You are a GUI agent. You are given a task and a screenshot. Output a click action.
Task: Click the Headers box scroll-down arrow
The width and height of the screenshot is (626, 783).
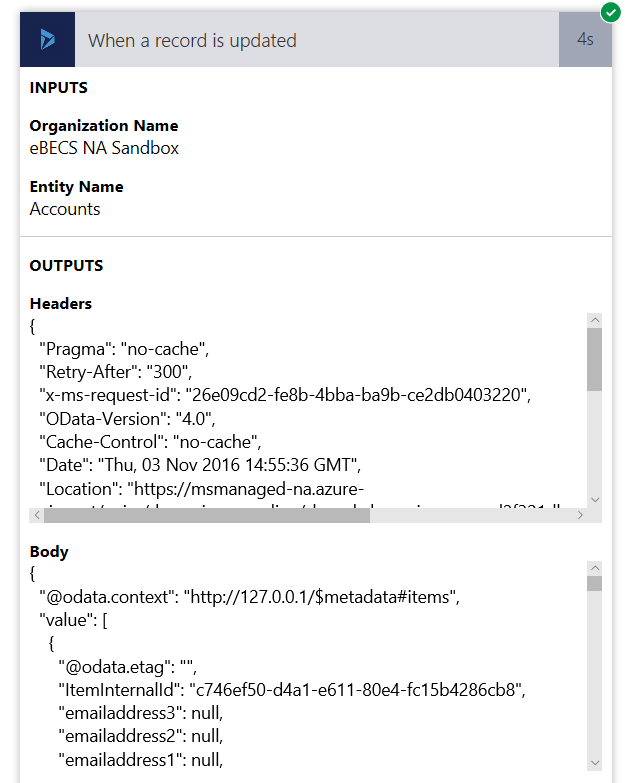coord(595,500)
